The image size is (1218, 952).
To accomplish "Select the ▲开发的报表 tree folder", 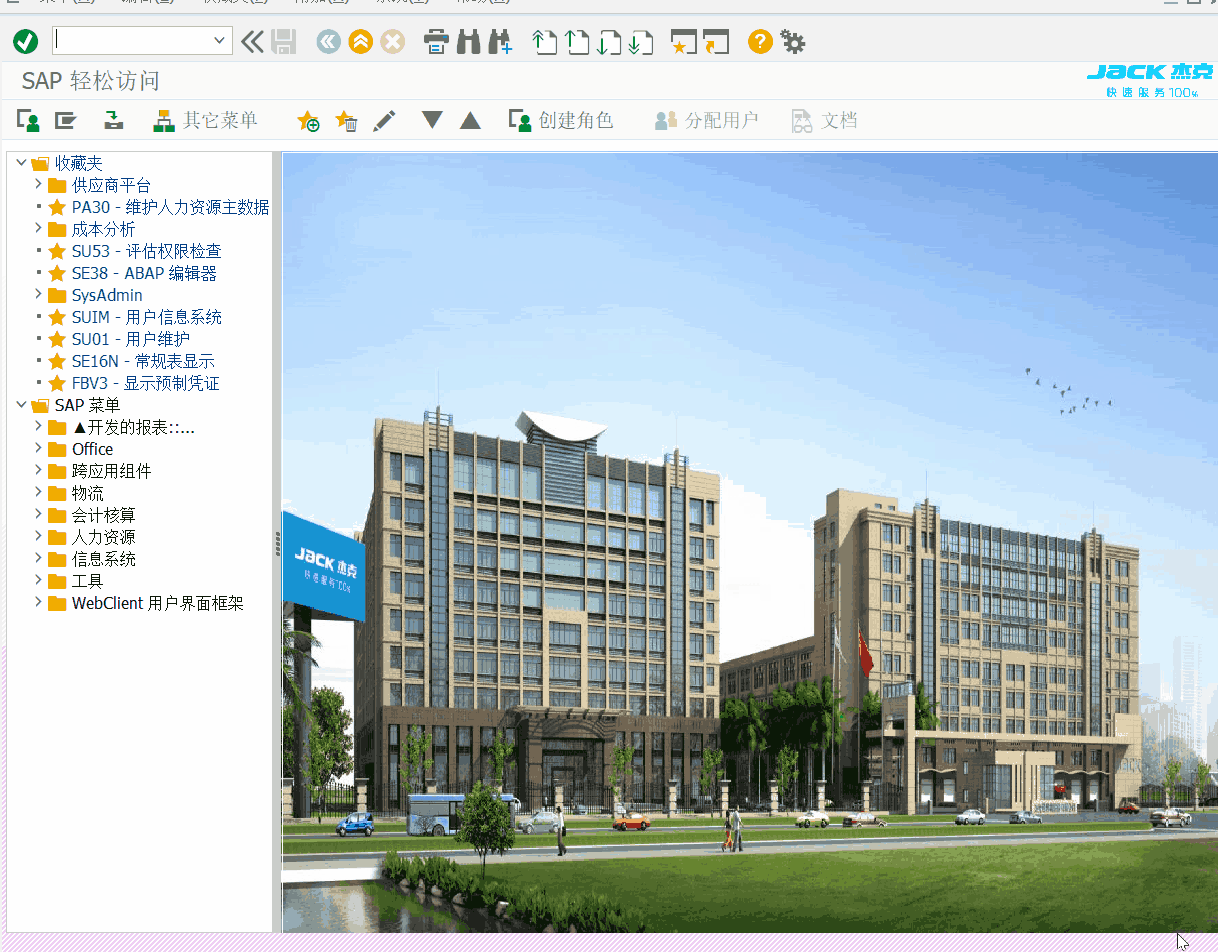I will 133,427.
